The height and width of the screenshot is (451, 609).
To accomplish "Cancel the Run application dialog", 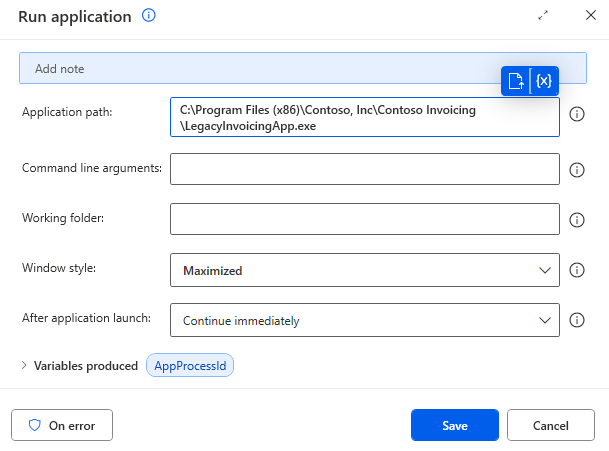I will tap(551, 425).
